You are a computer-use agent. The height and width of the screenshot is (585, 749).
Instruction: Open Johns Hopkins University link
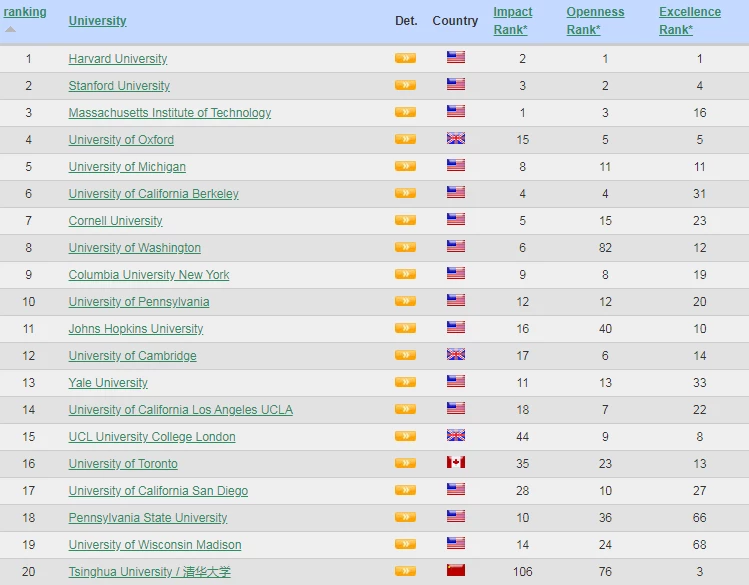click(136, 329)
